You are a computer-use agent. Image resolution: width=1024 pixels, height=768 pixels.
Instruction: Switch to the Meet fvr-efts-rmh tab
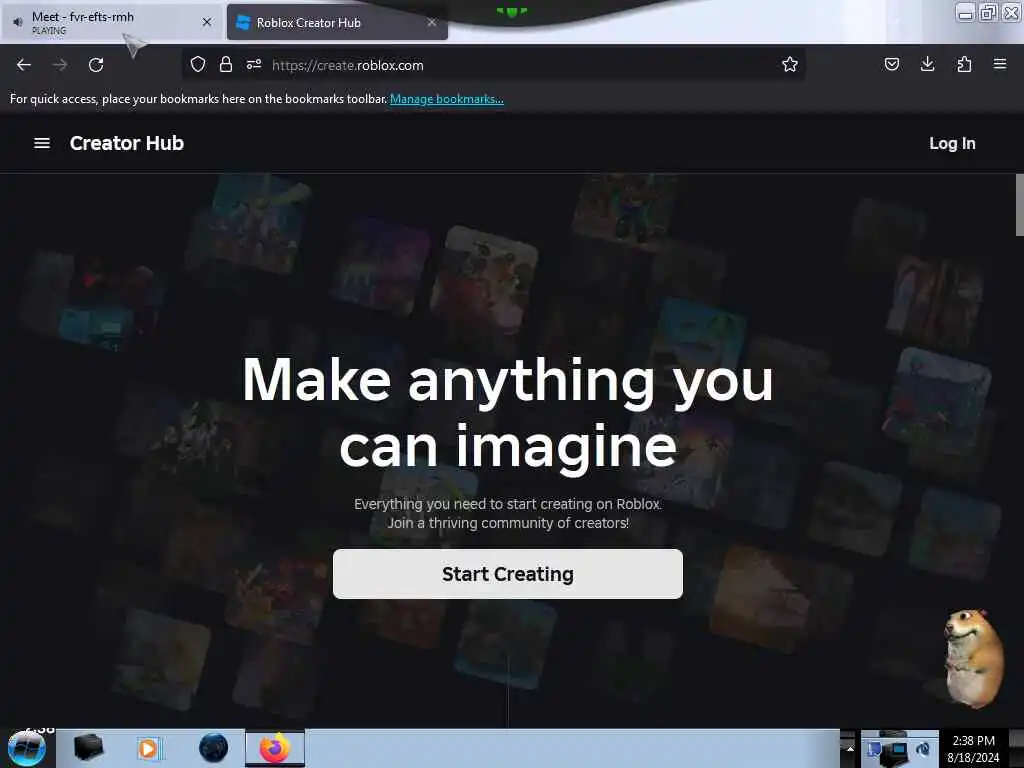[112, 22]
